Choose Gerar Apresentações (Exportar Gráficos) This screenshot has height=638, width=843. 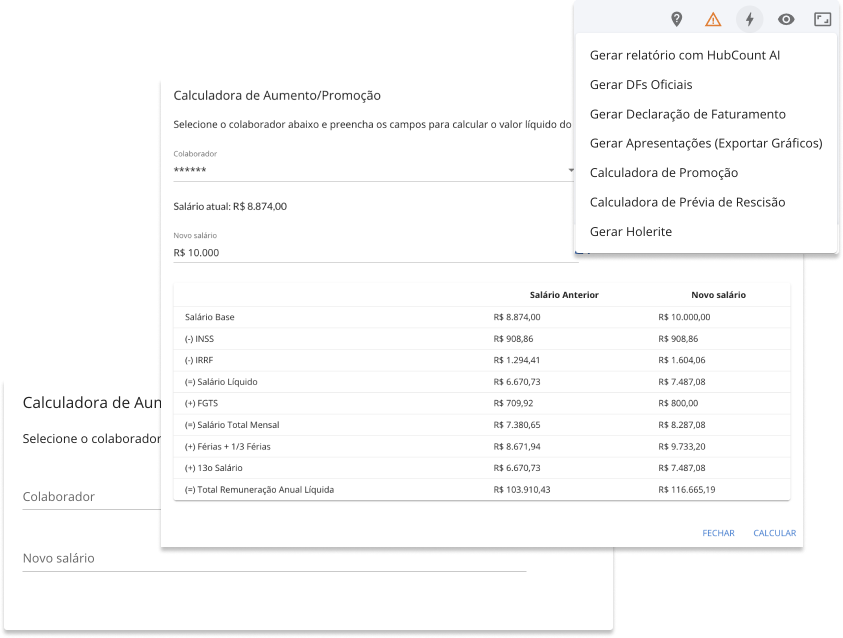(706, 144)
